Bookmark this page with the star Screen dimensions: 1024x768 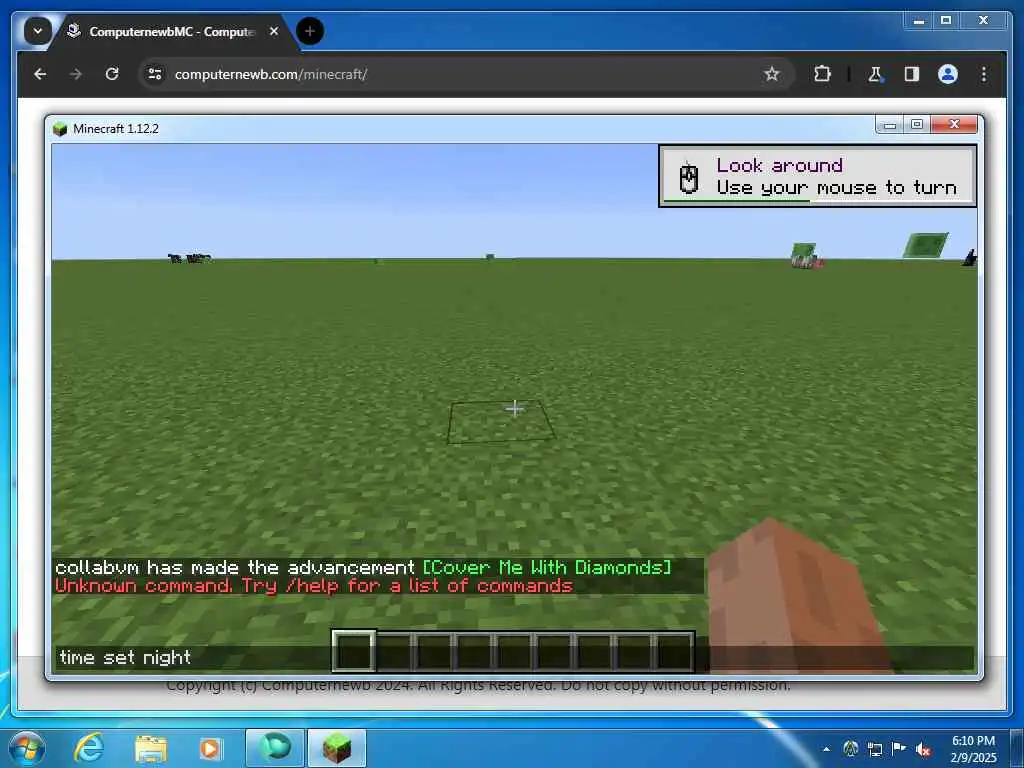pyautogui.click(x=772, y=74)
